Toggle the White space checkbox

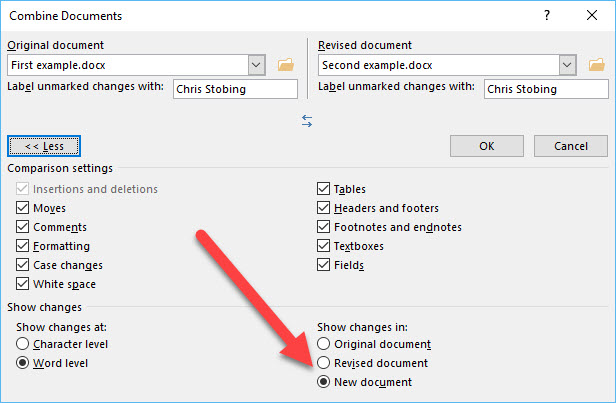23,284
